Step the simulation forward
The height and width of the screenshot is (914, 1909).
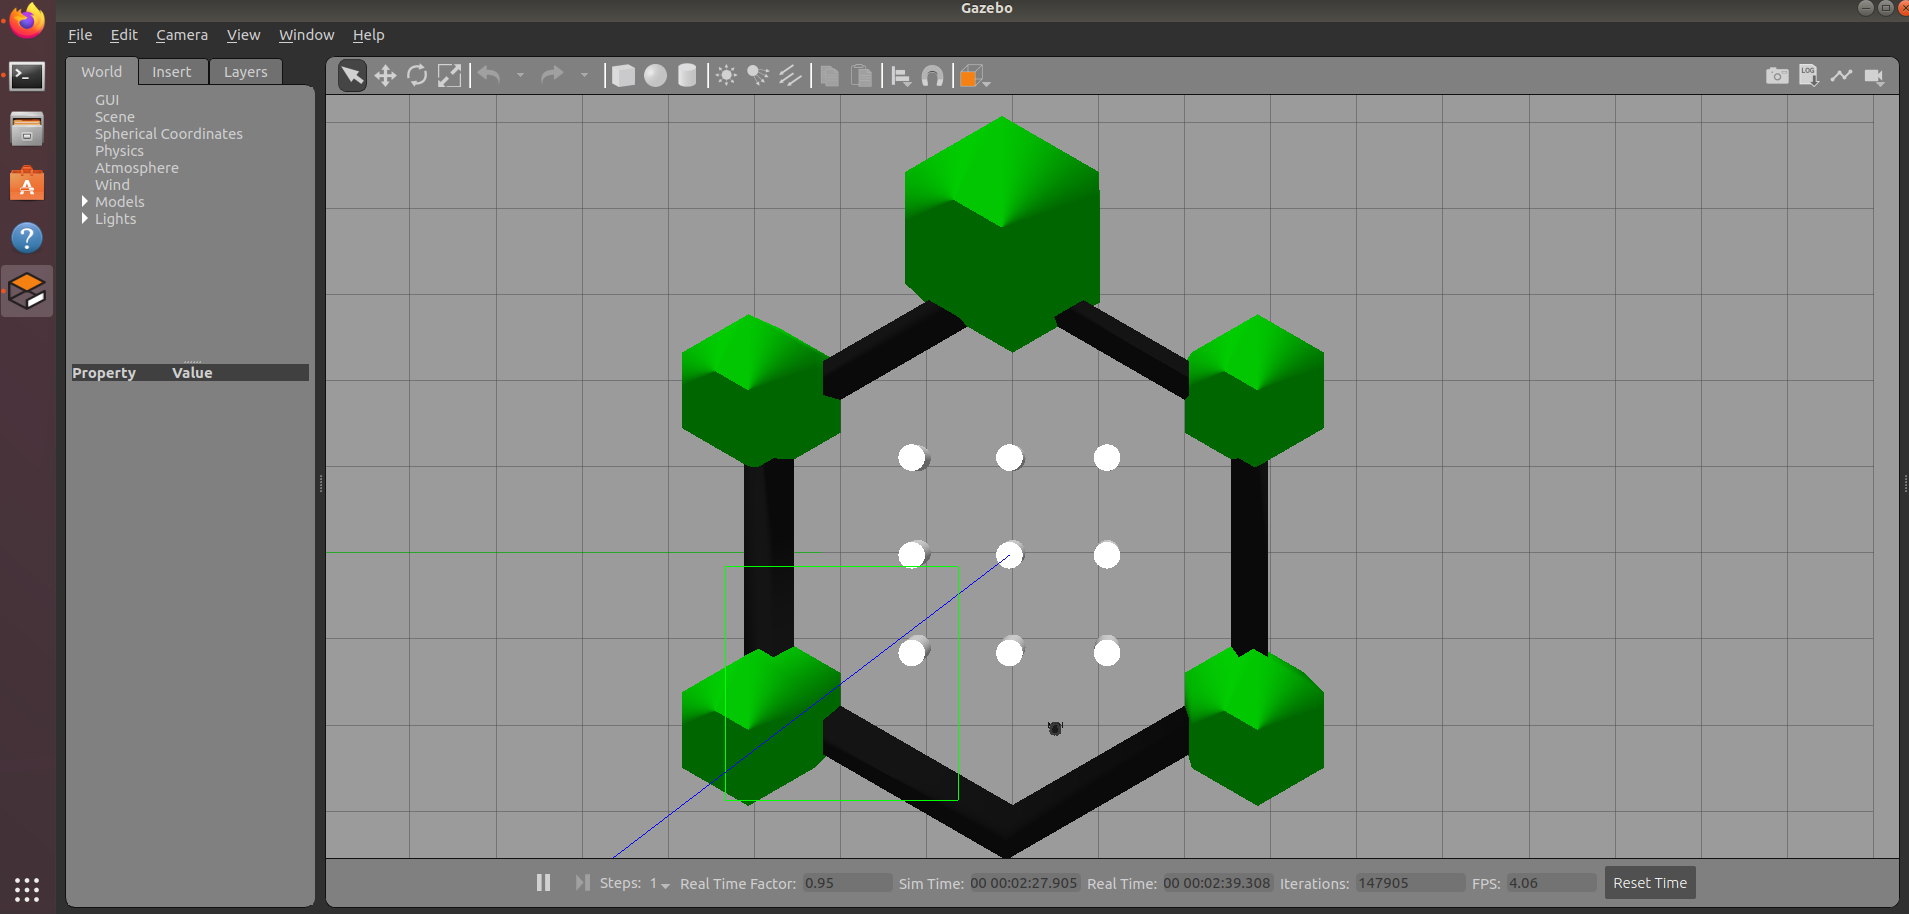click(x=582, y=883)
